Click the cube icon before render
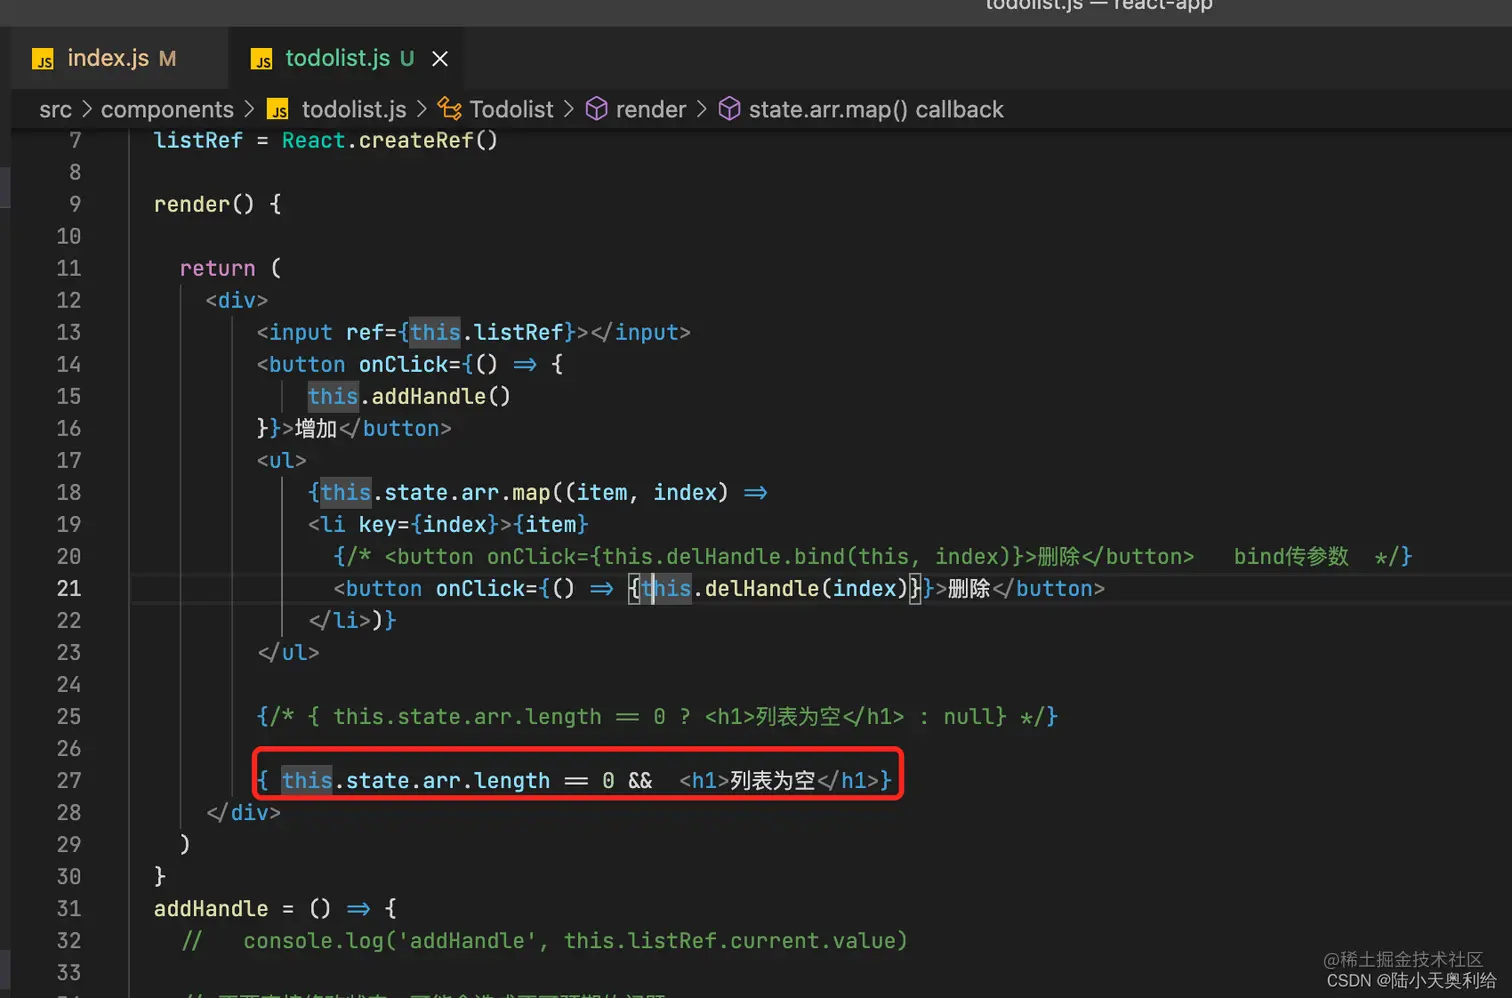The width and height of the screenshot is (1512, 998). click(x=597, y=108)
